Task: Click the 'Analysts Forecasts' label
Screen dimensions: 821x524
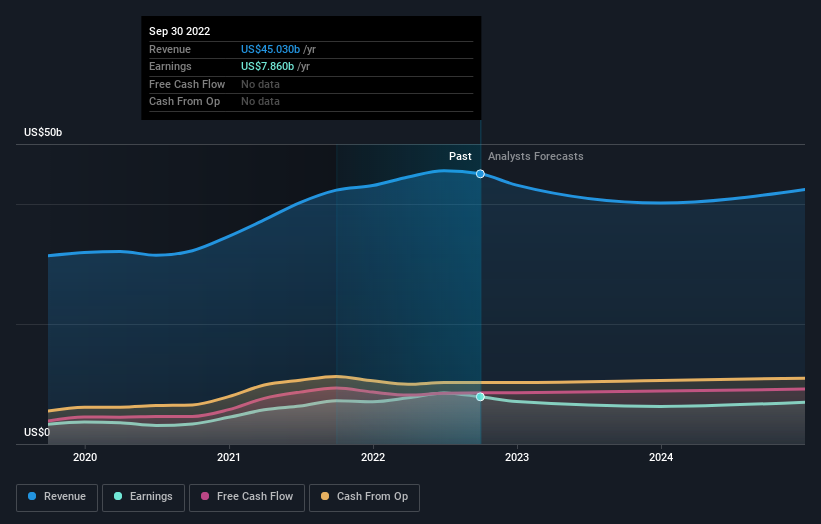Action: pos(536,156)
